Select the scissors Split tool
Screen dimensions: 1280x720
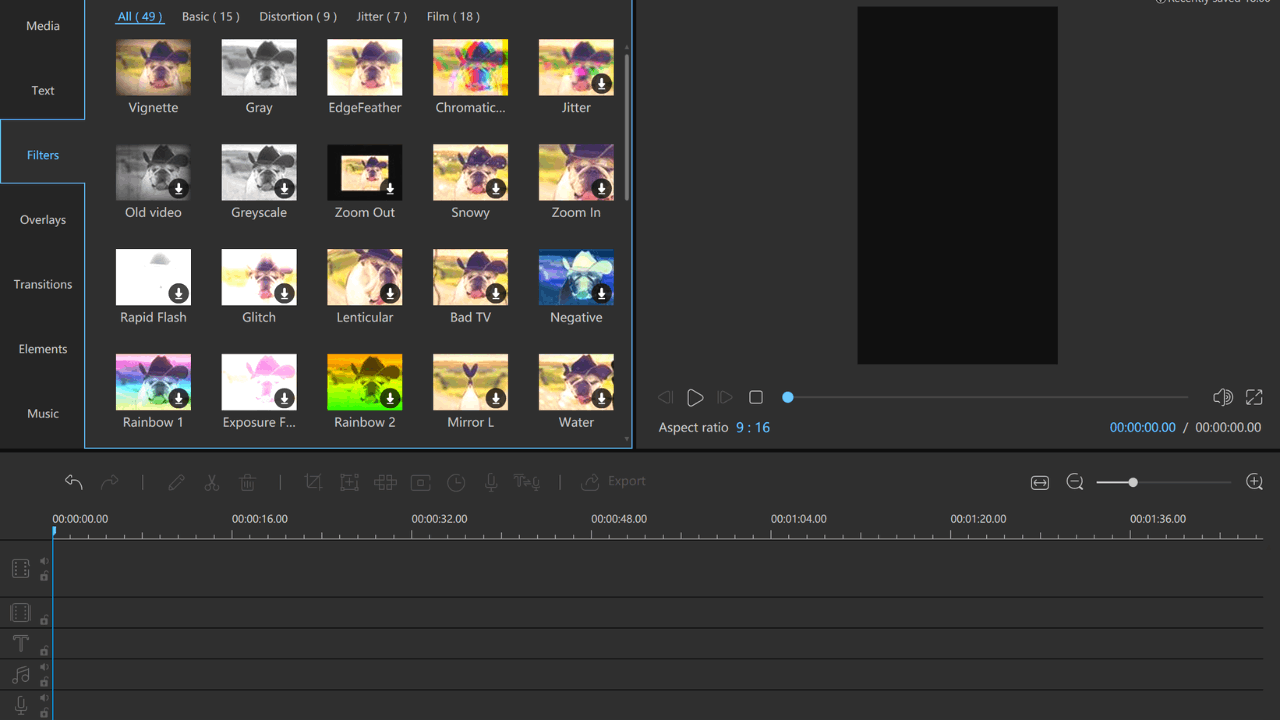(212, 482)
